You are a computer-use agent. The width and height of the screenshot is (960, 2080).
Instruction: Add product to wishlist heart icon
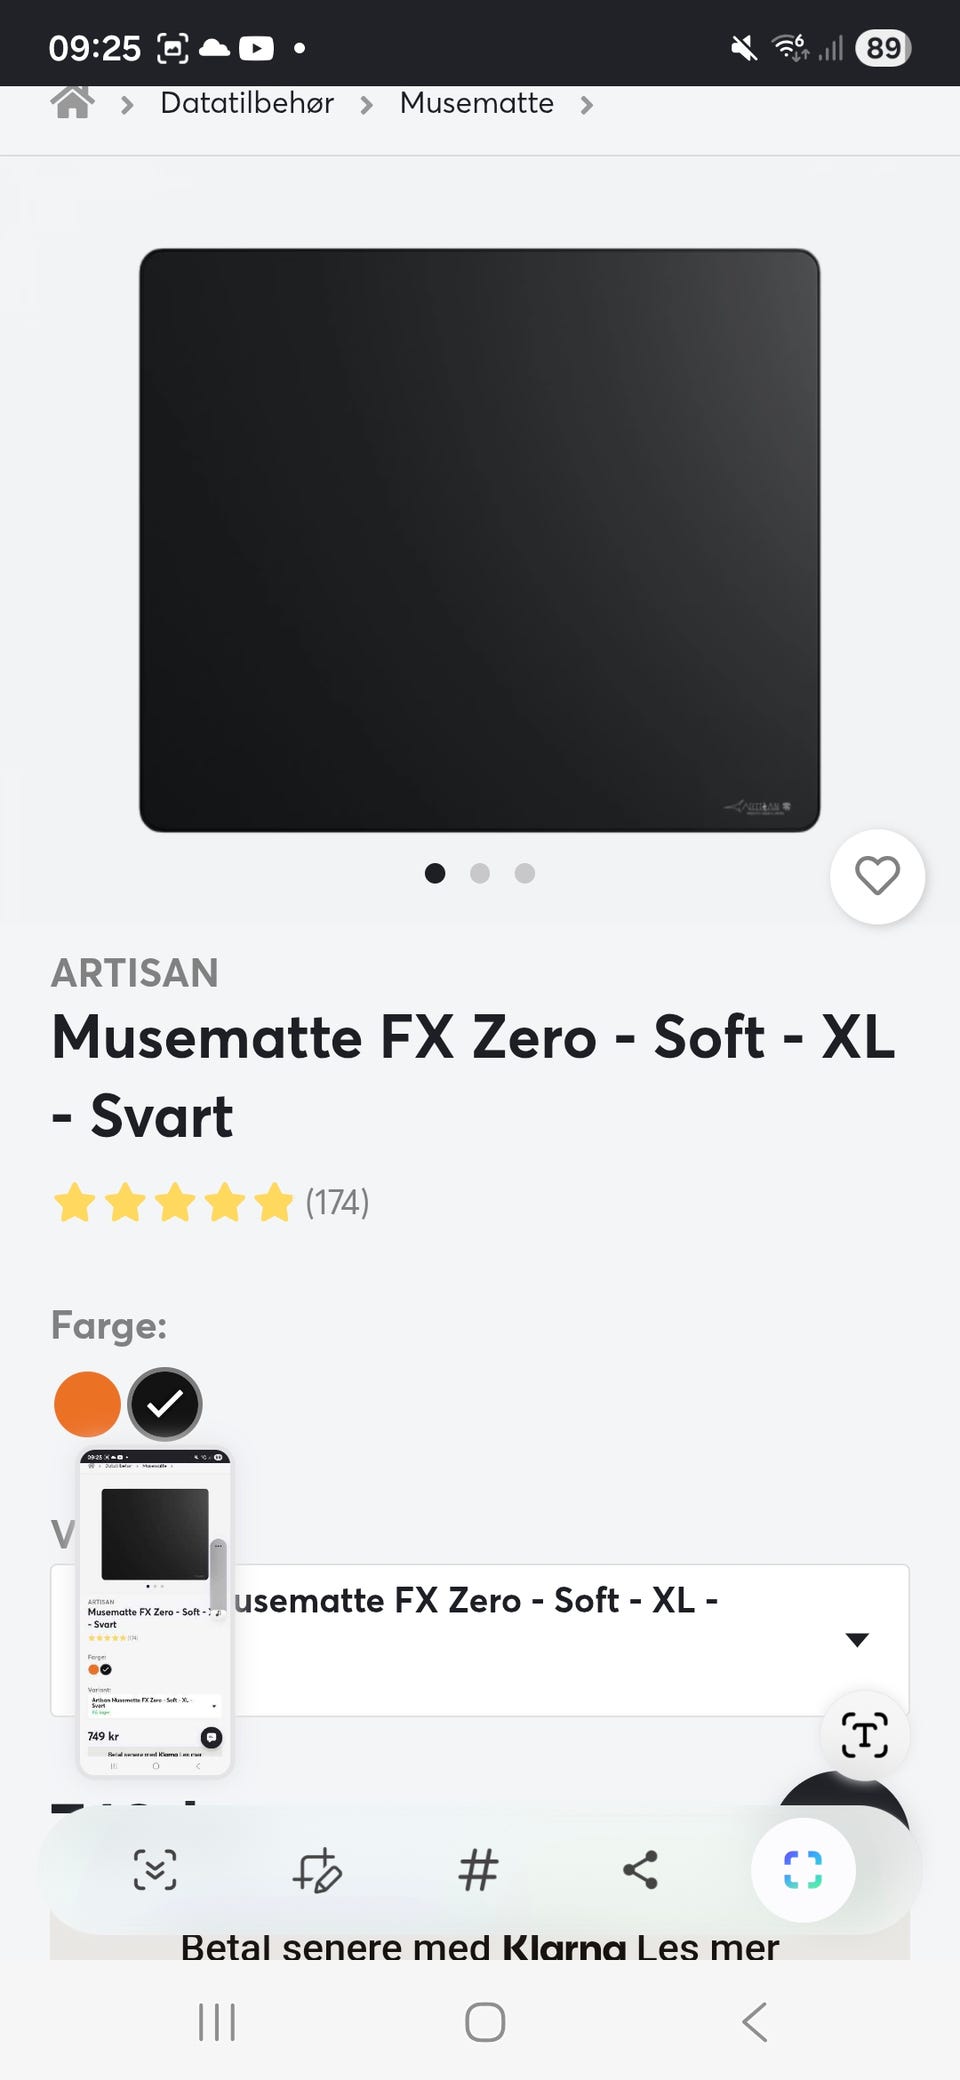tap(877, 876)
